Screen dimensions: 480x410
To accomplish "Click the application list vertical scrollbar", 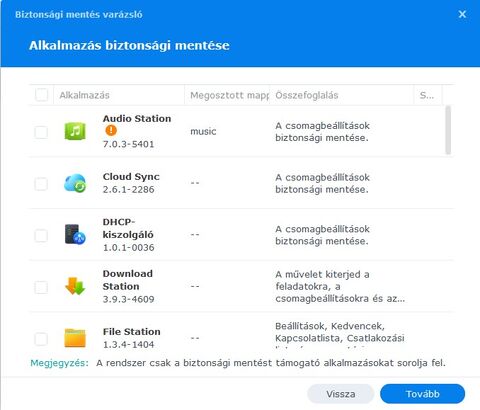I will [x=448, y=130].
